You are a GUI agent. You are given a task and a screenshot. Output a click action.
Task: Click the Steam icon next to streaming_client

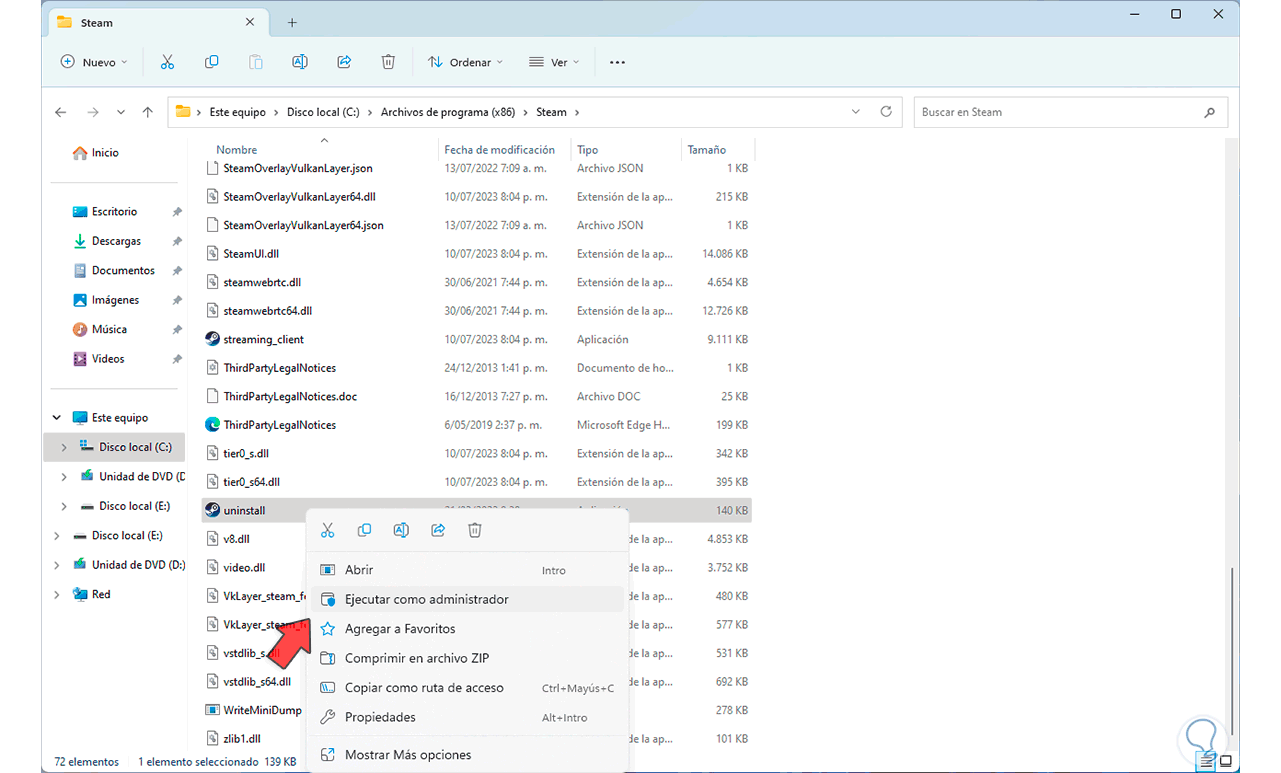pyautogui.click(x=212, y=339)
